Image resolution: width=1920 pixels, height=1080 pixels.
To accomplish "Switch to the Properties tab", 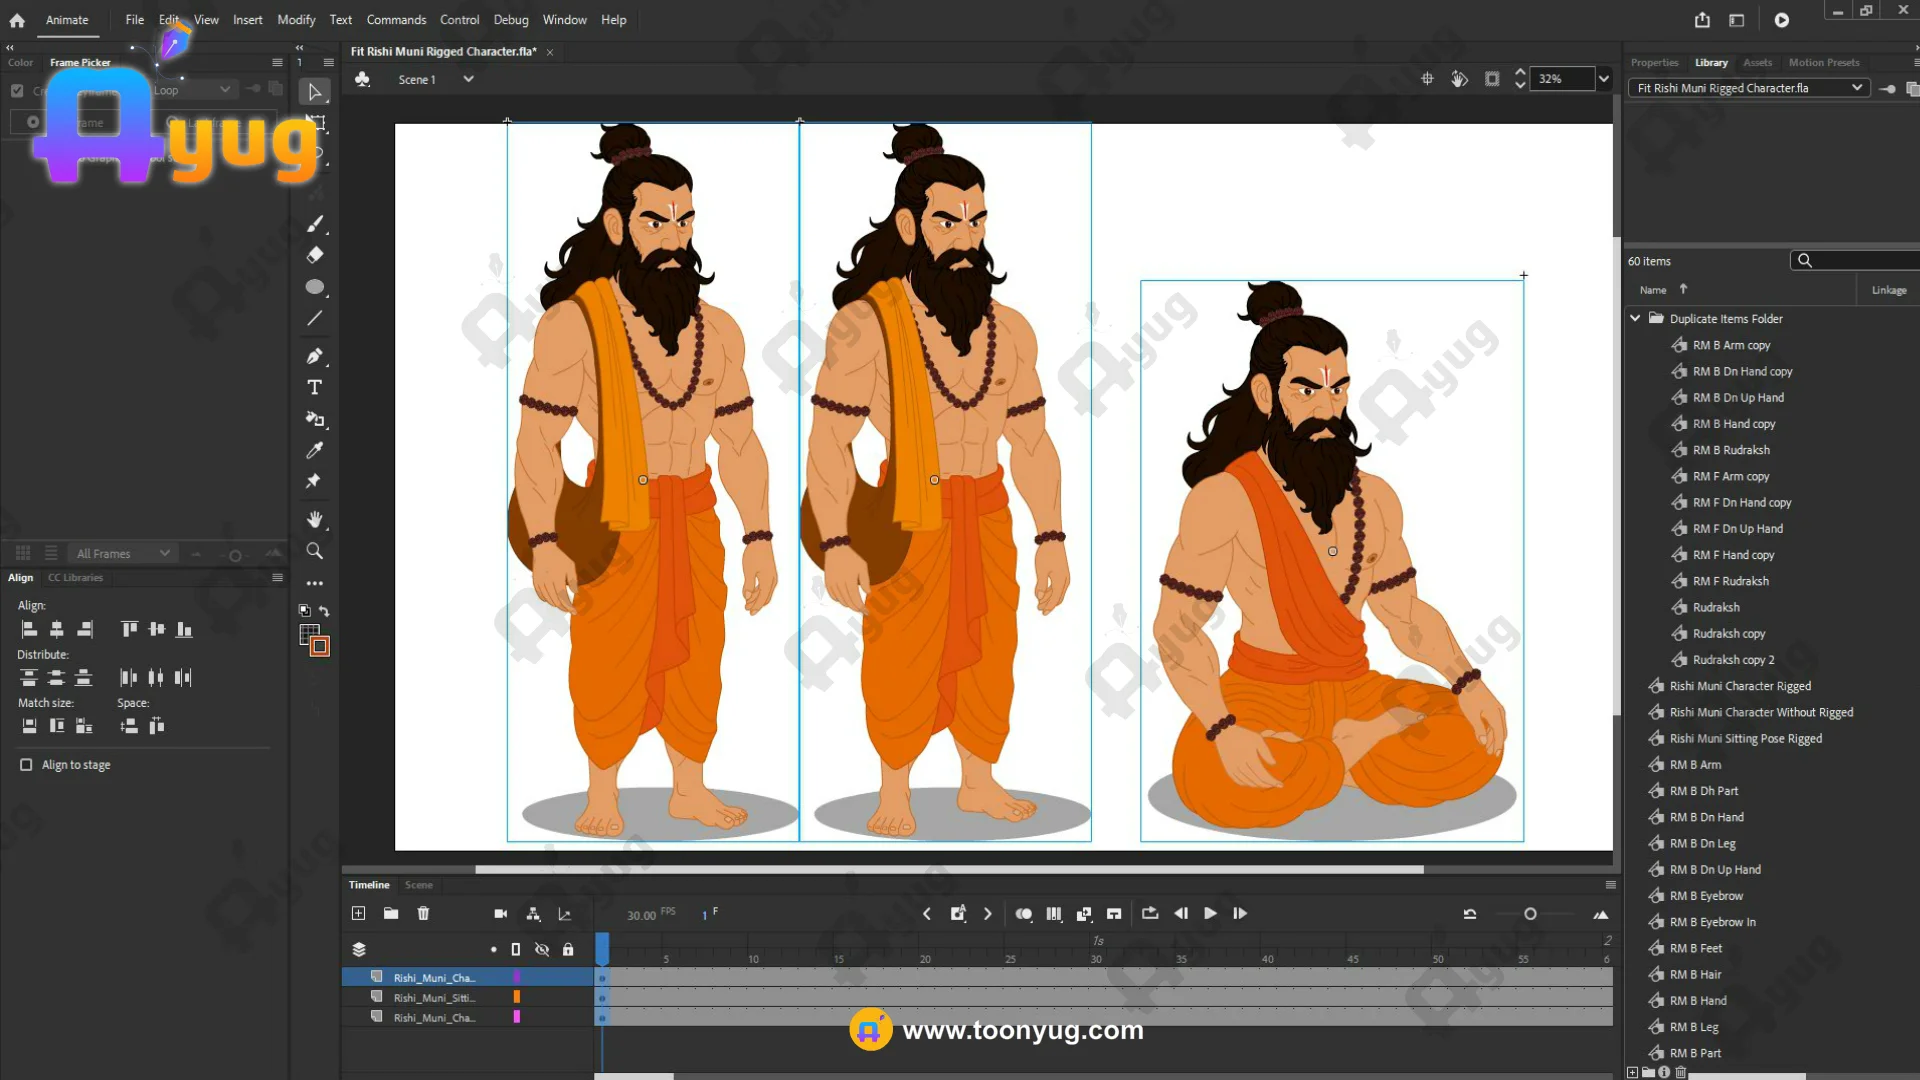I will [1654, 62].
